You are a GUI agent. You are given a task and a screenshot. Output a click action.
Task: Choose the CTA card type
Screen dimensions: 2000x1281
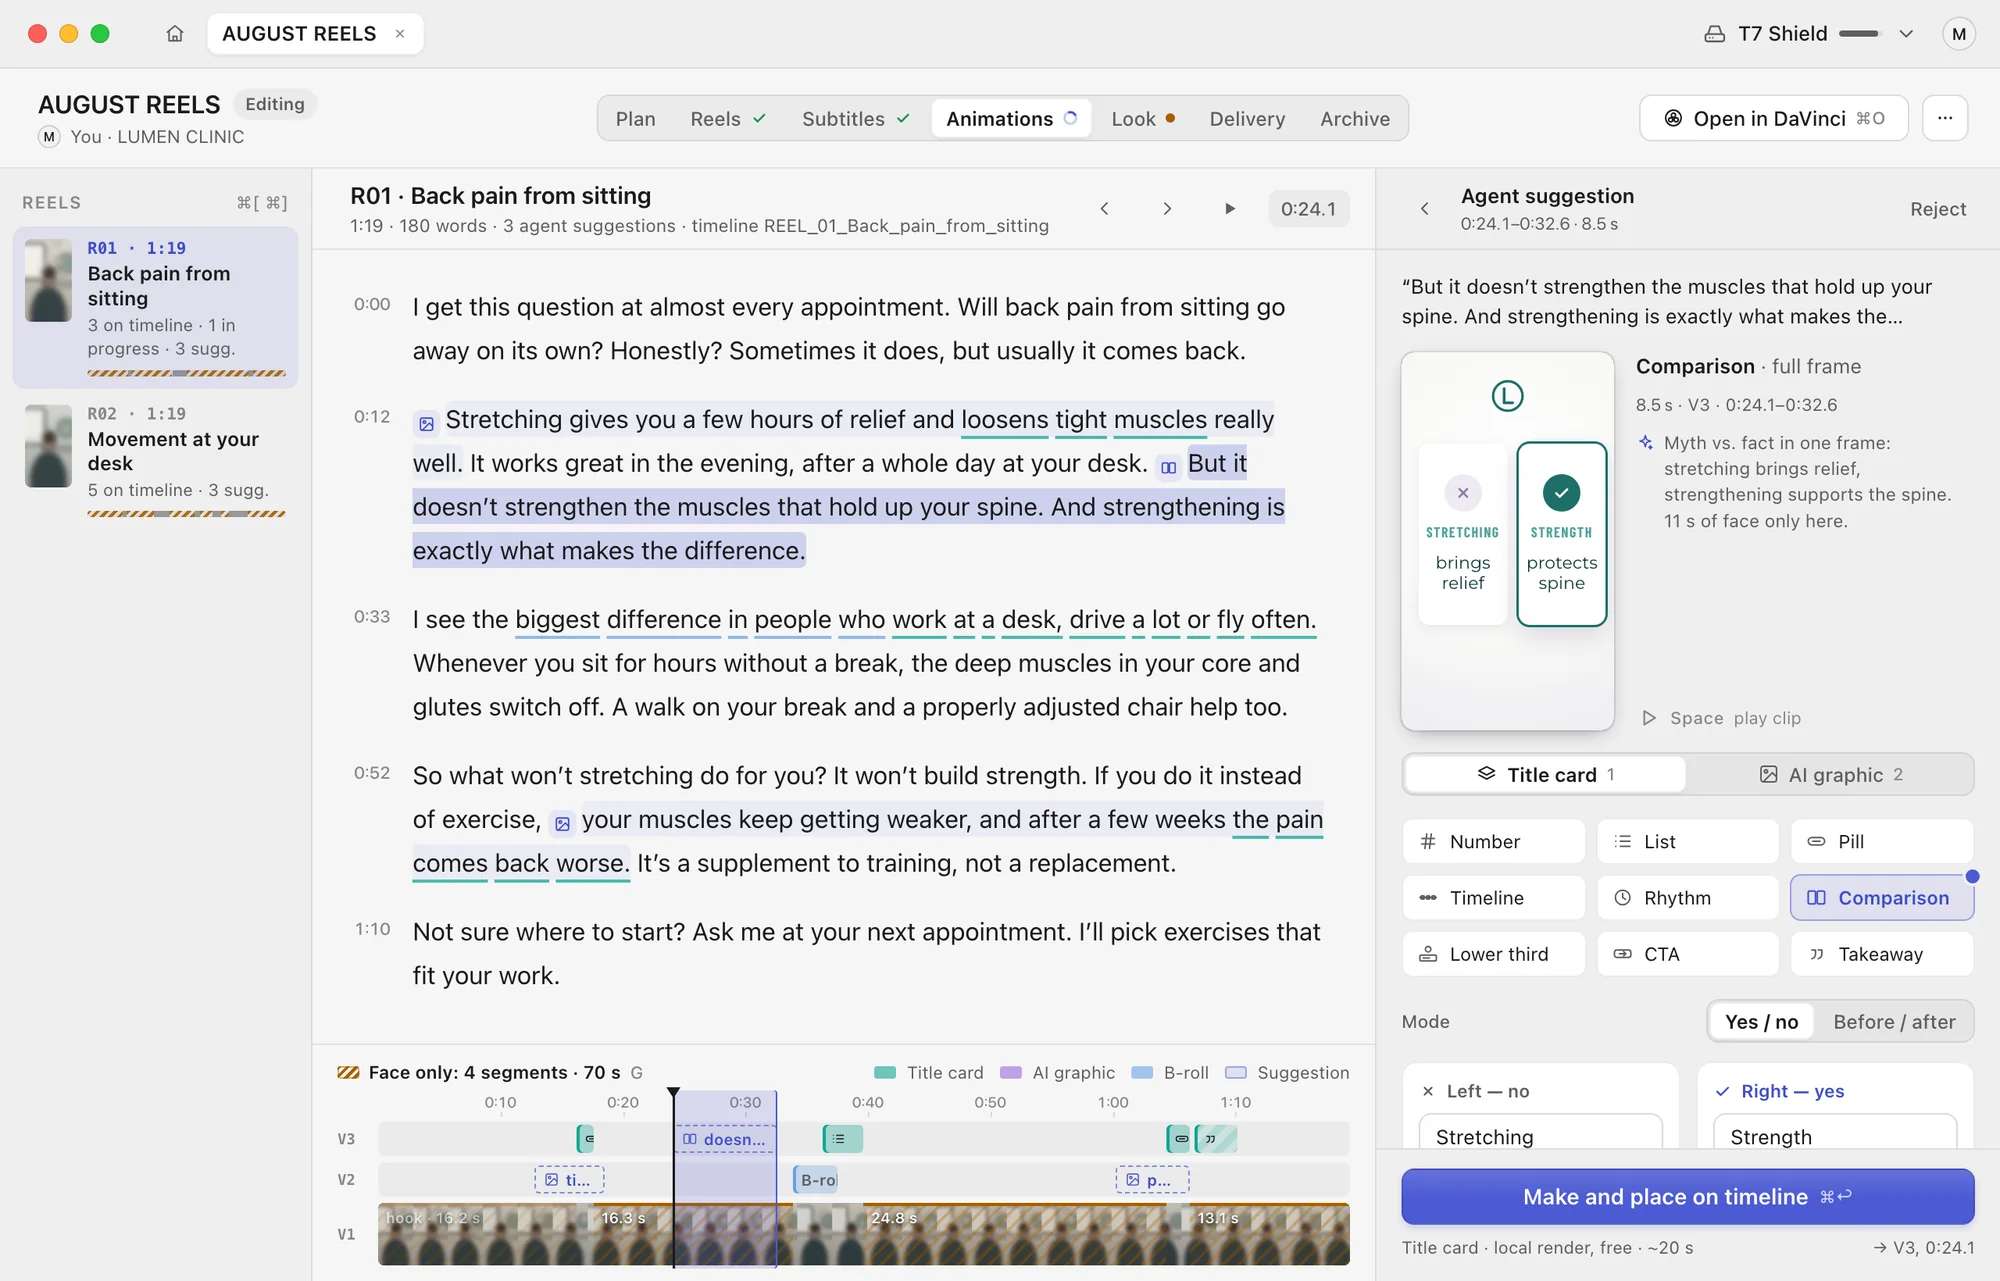tap(1687, 954)
